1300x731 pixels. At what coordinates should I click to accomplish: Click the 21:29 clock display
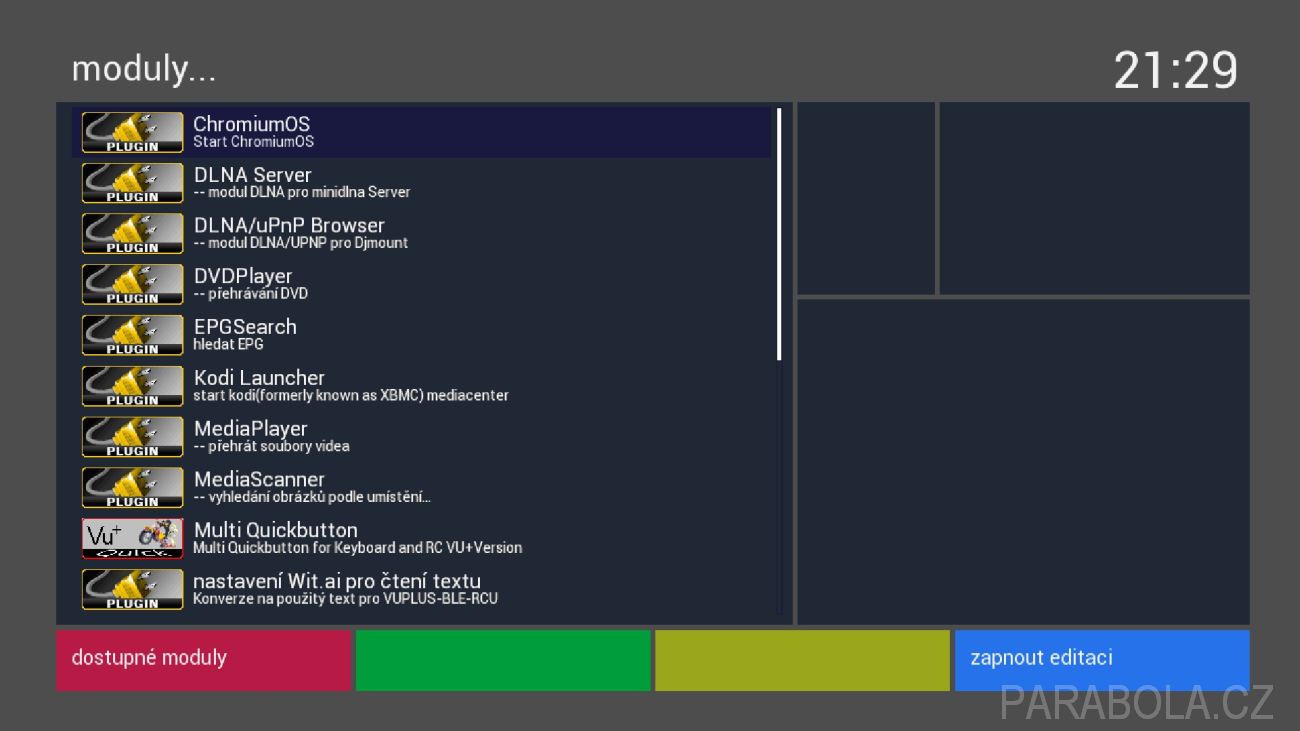(1176, 70)
